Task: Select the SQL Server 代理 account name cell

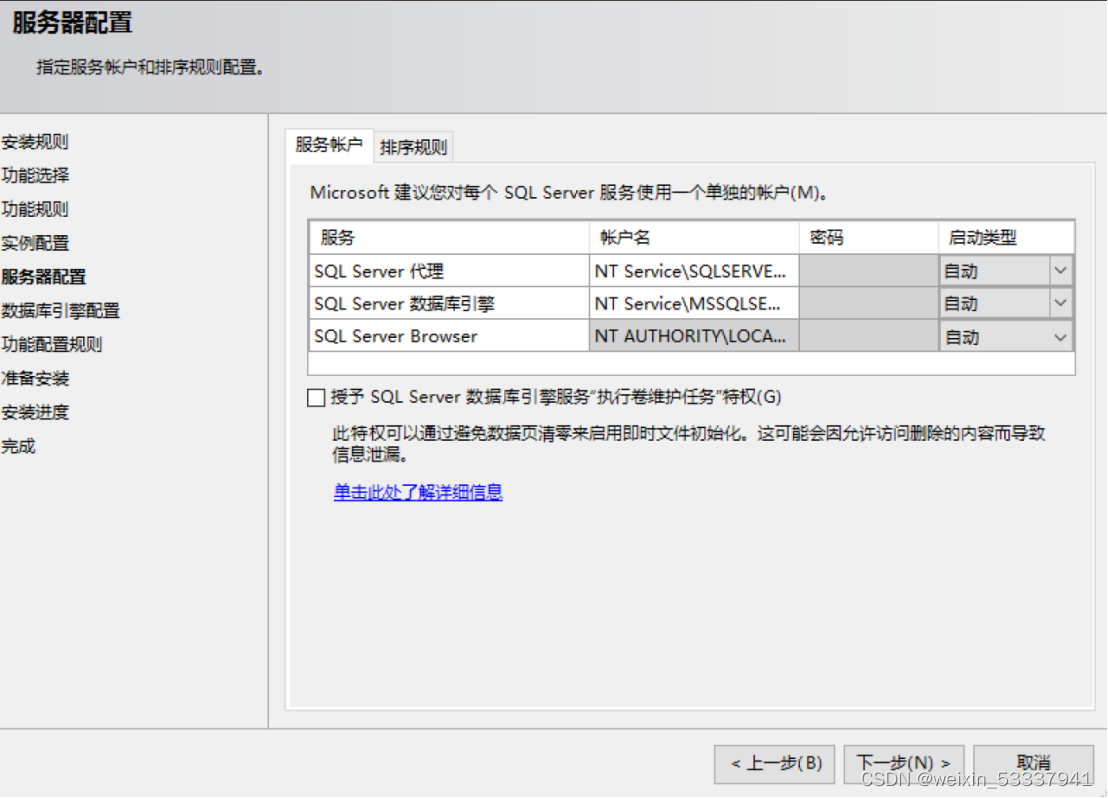Action: click(694, 271)
